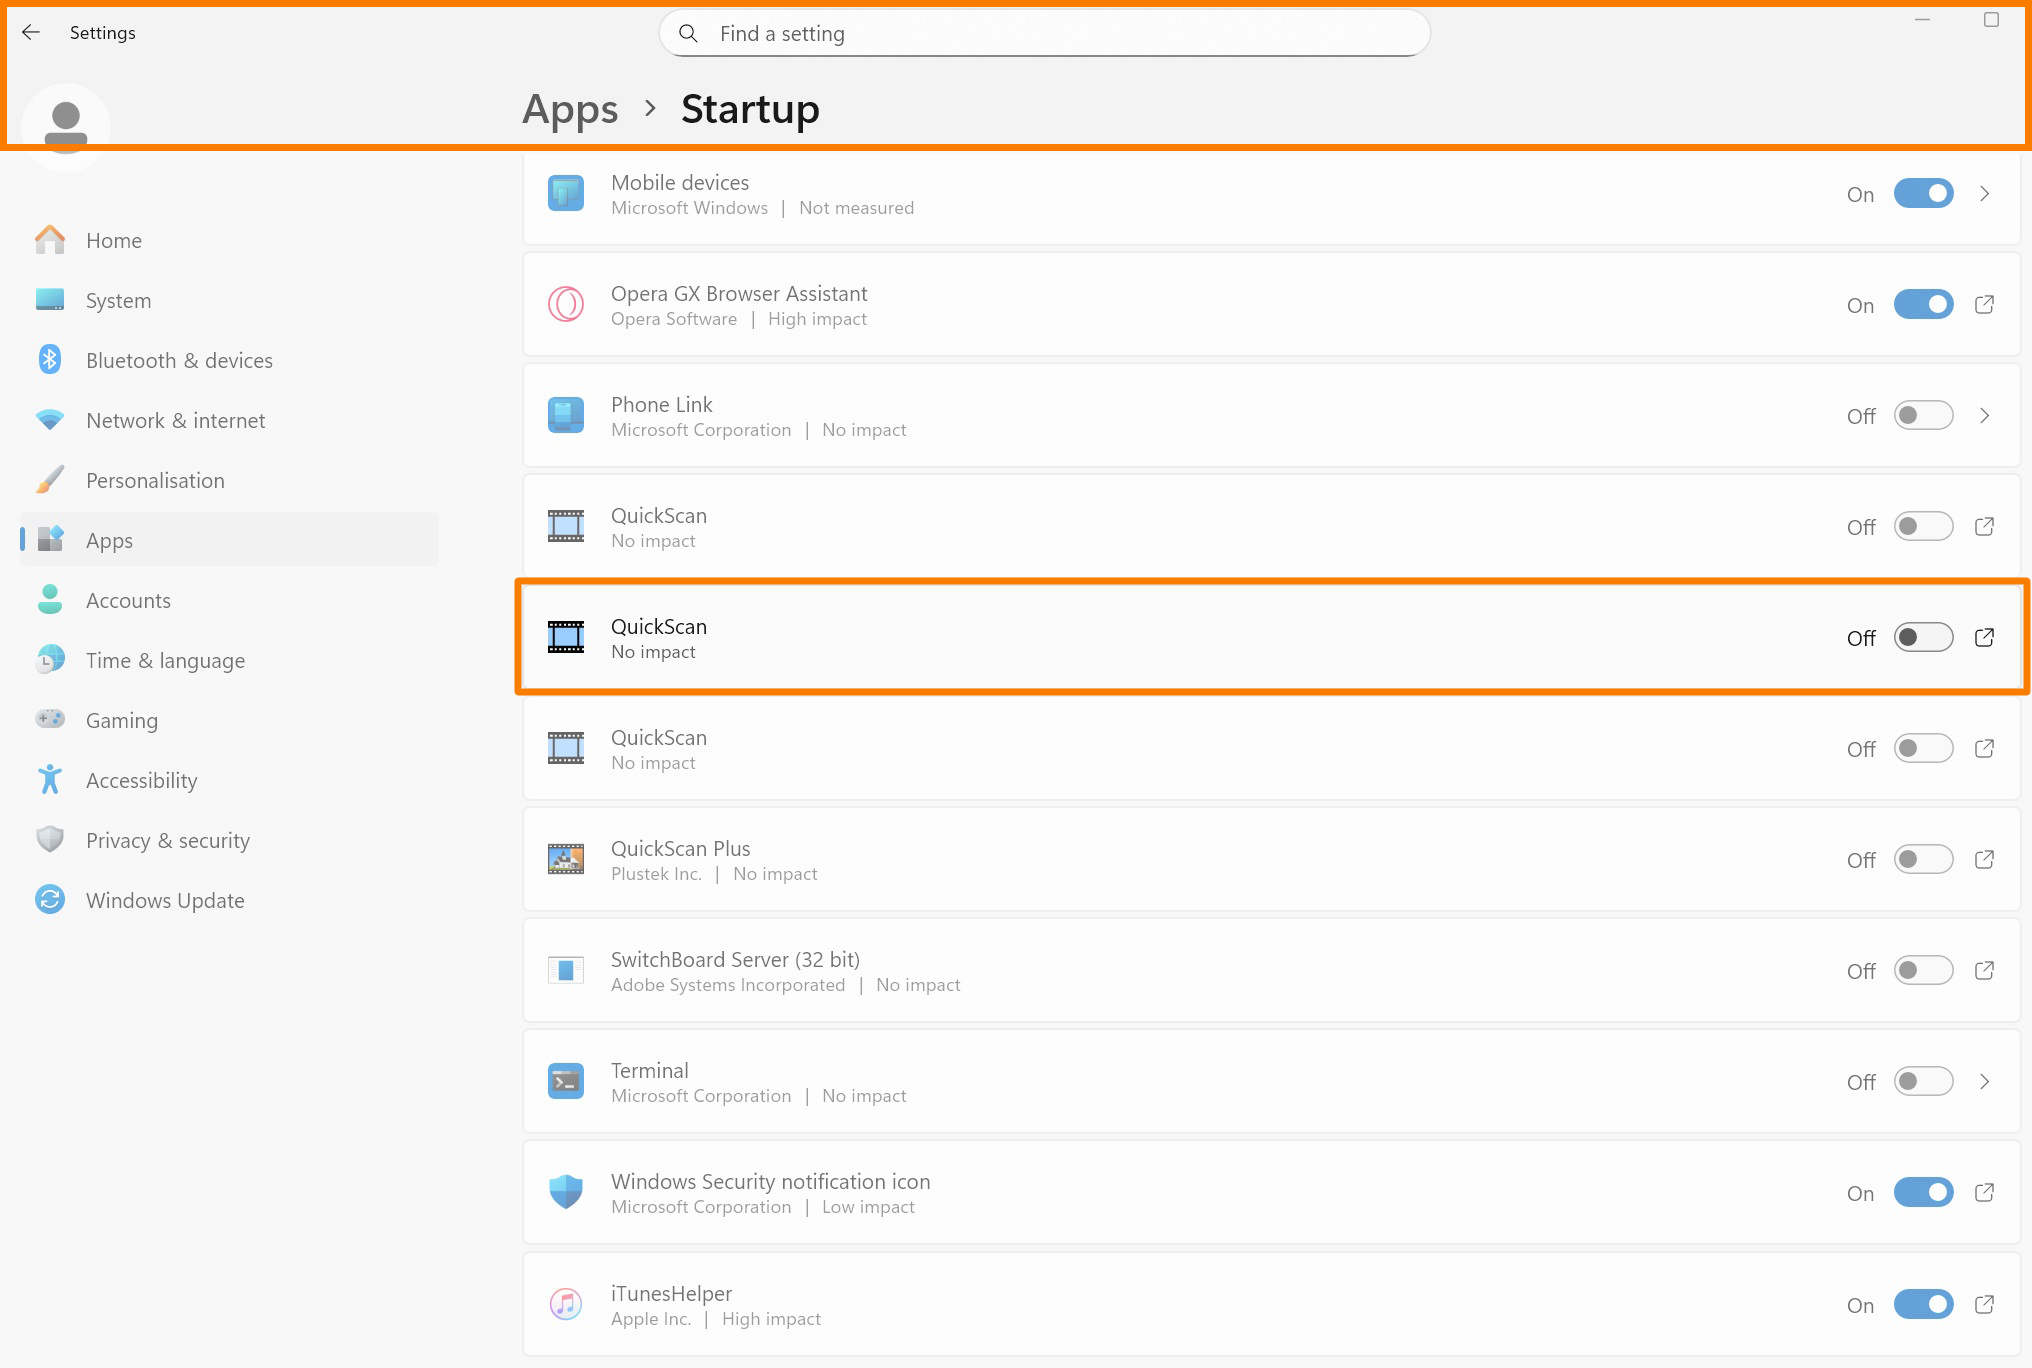This screenshot has width=2032, height=1368.
Task: Open file location for SwitchBoard Server
Action: click(1985, 971)
